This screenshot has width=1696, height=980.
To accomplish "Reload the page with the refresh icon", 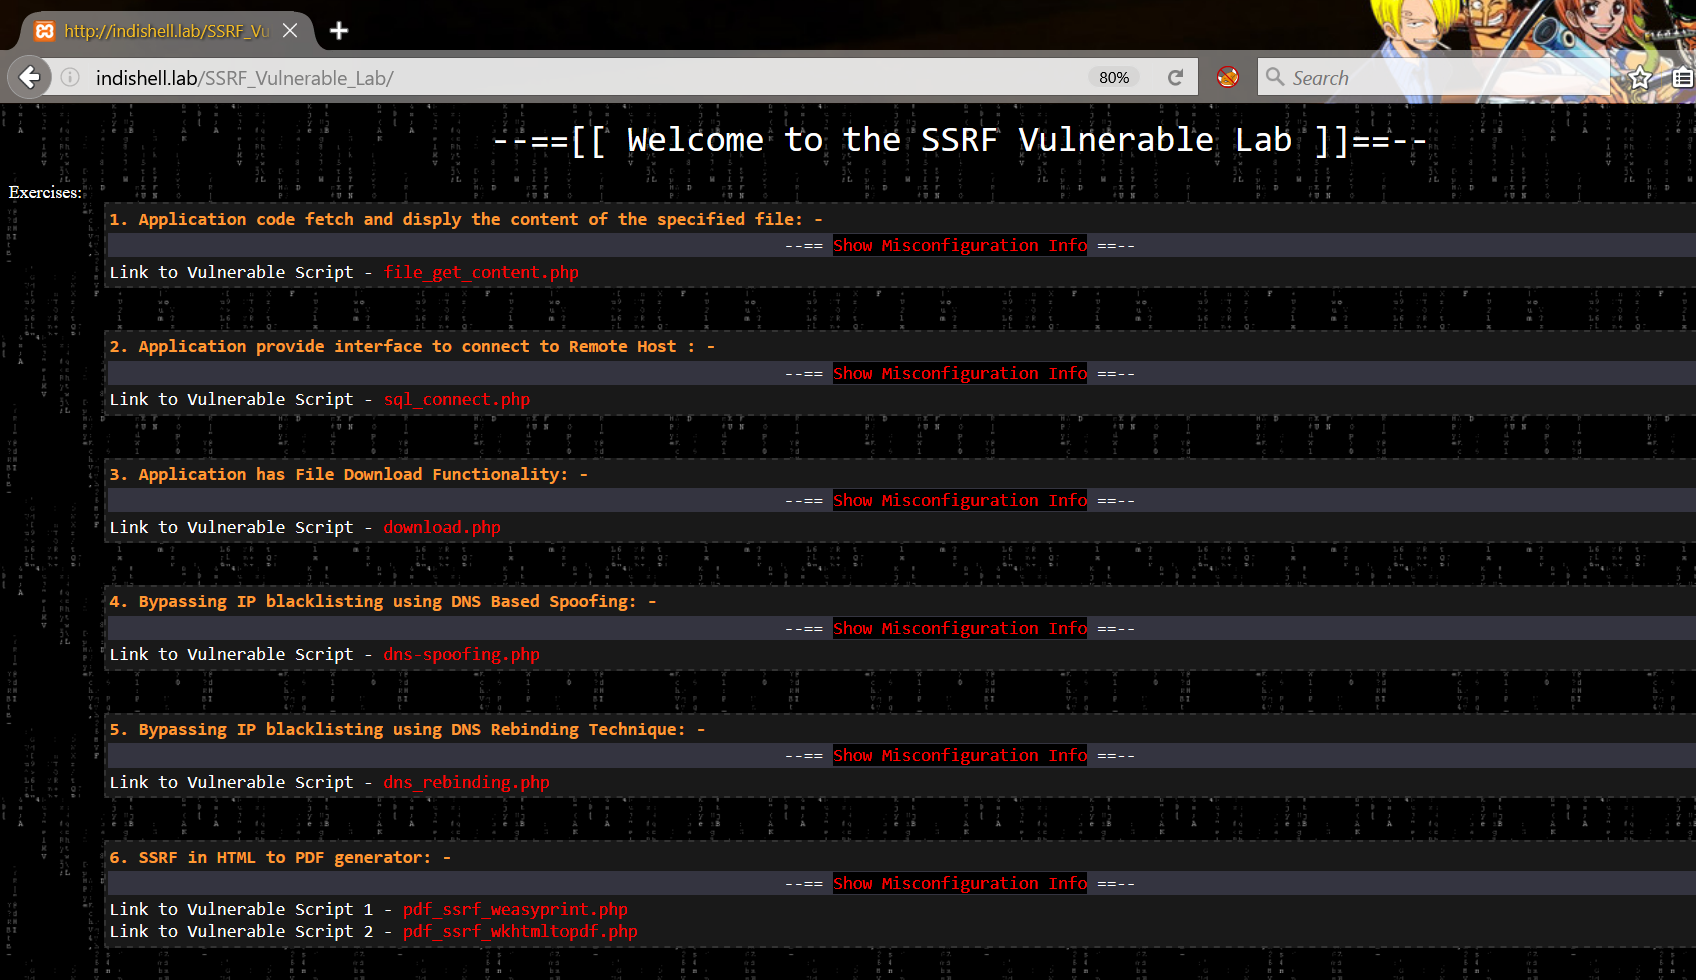I will click(1176, 77).
